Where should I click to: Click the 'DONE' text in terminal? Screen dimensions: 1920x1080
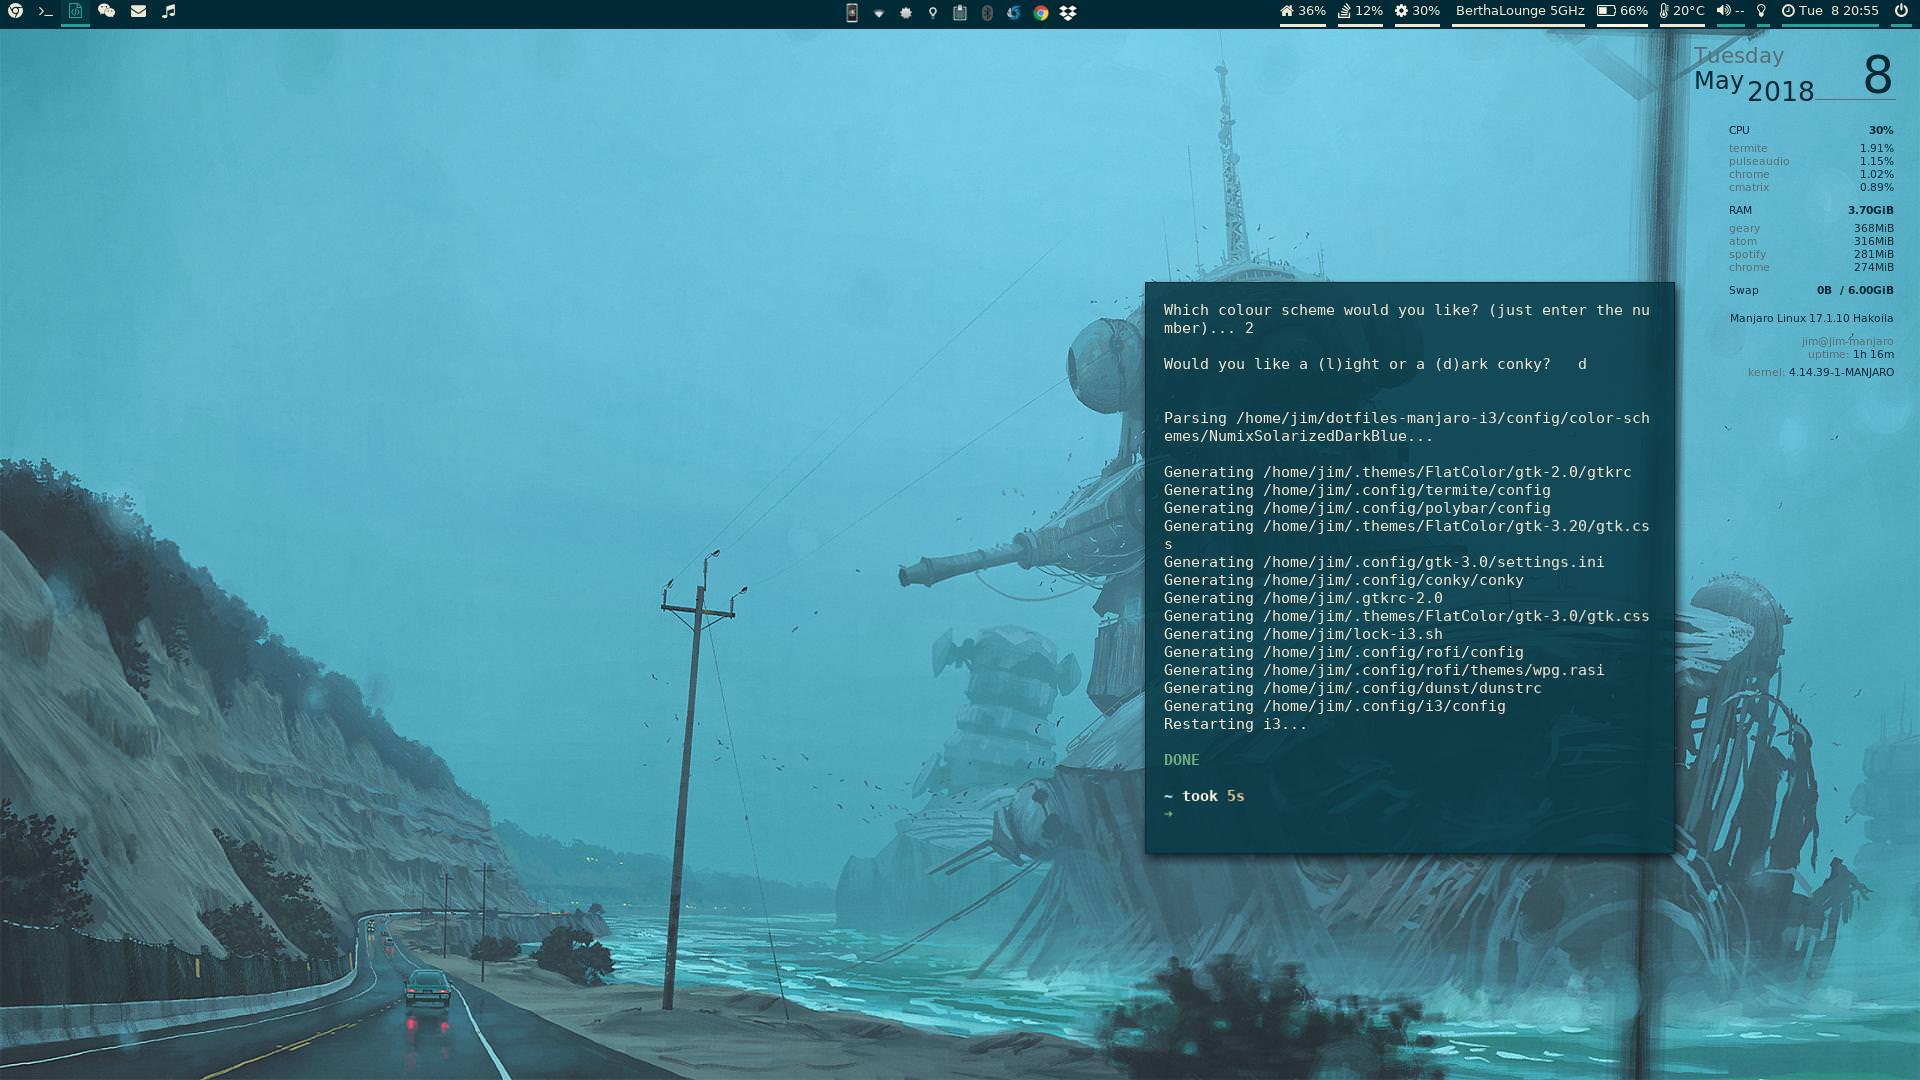pos(1181,760)
